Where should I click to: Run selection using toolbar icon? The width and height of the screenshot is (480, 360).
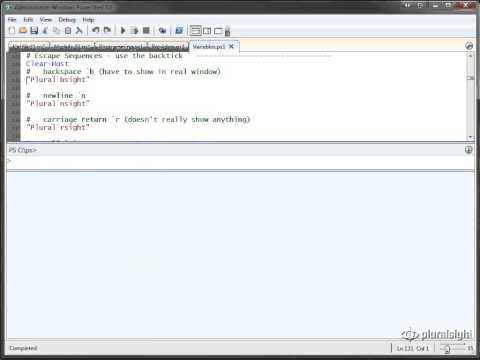(x=134, y=31)
